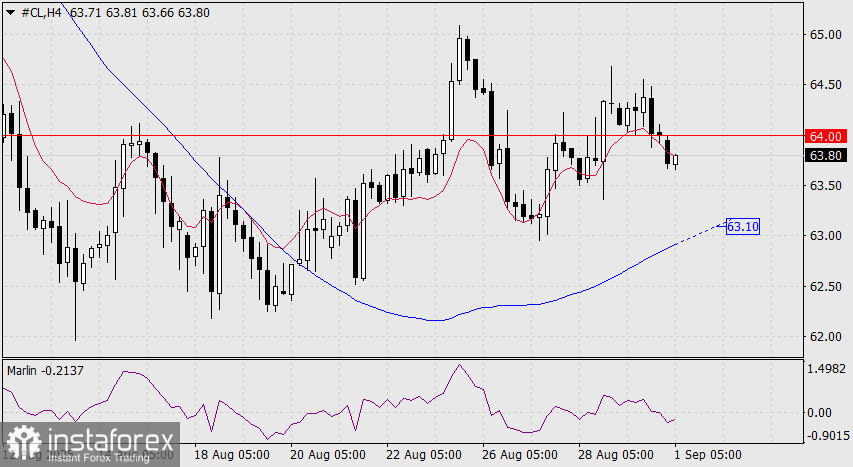
Task: Select the 0.00 oscillator scale value
Action: 819,413
